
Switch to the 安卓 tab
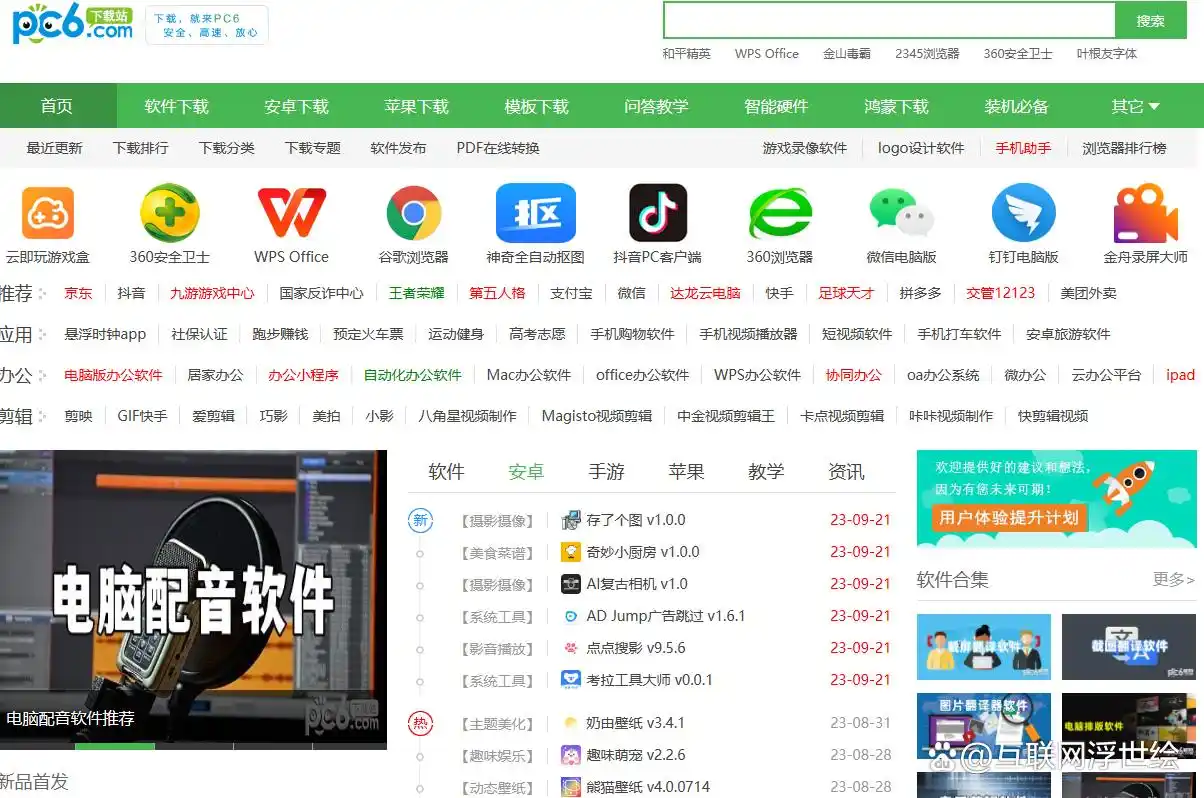click(x=526, y=471)
